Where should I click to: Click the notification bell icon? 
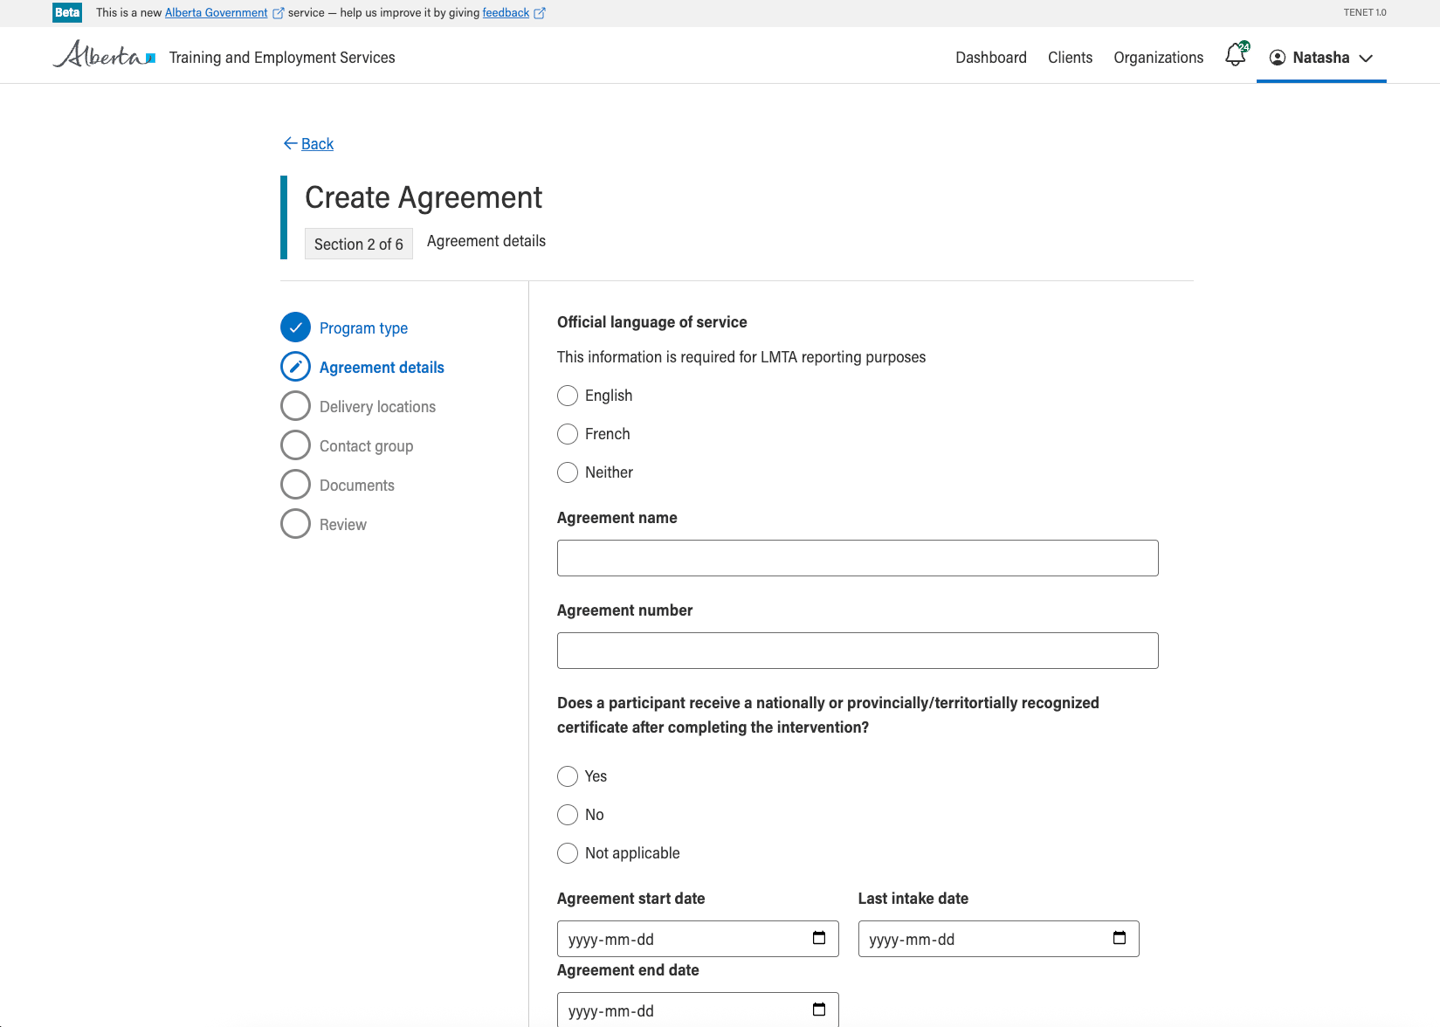click(x=1235, y=56)
